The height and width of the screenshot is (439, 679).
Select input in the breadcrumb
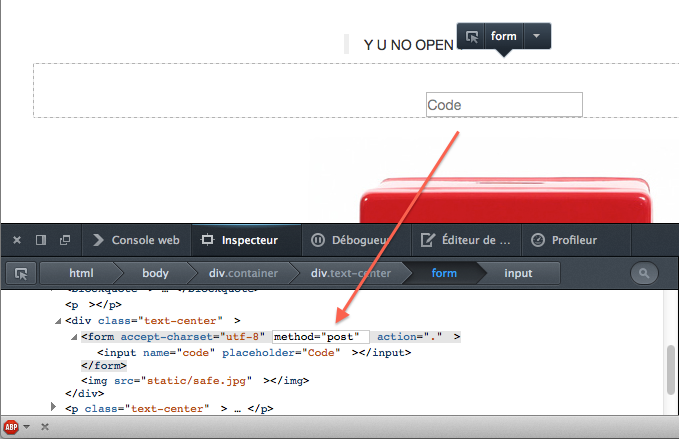click(518, 273)
